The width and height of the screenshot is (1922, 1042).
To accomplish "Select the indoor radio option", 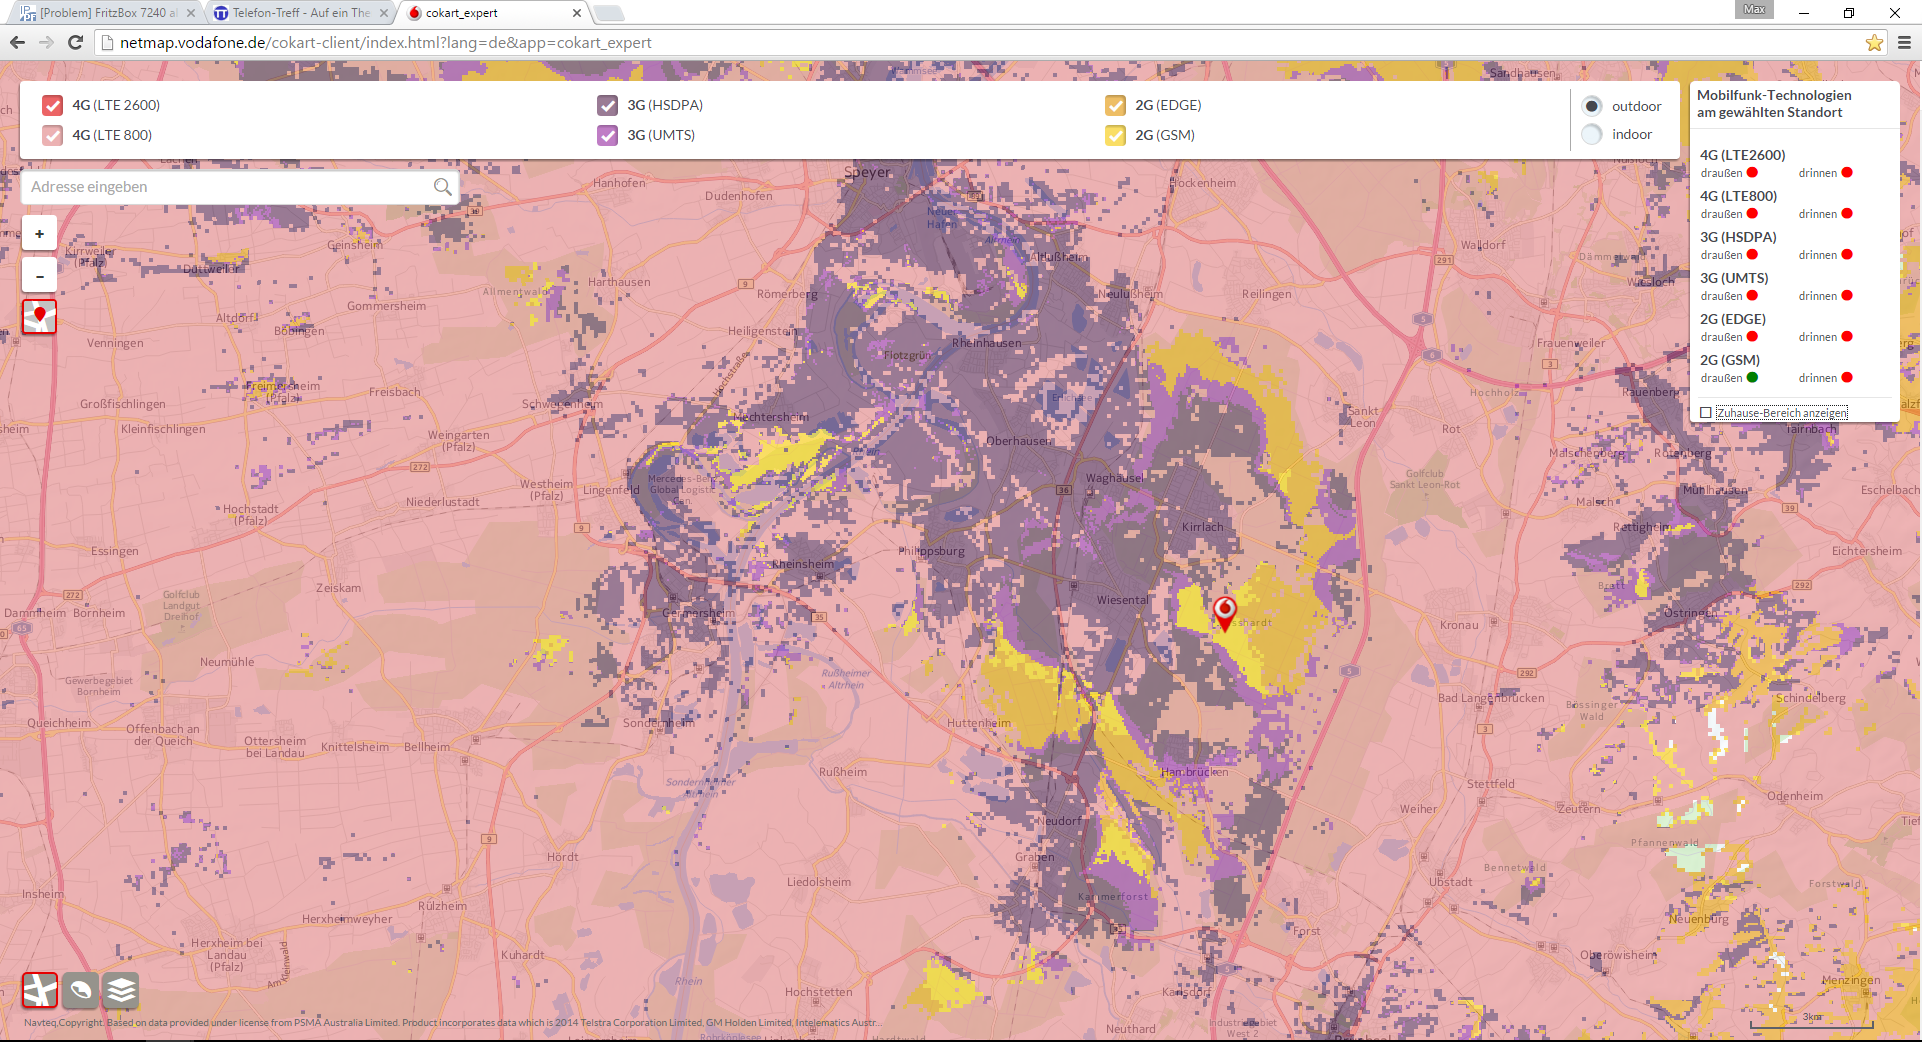I will [x=1592, y=134].
